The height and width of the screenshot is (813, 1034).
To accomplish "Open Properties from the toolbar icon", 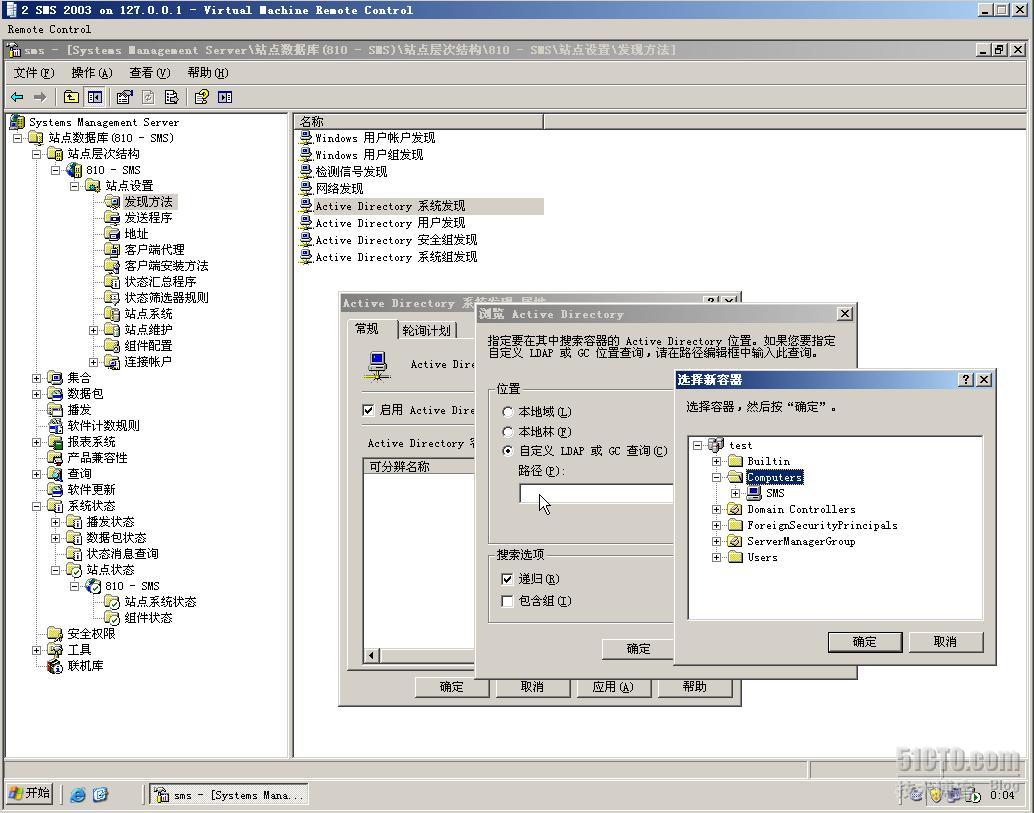I will (124, 97).
